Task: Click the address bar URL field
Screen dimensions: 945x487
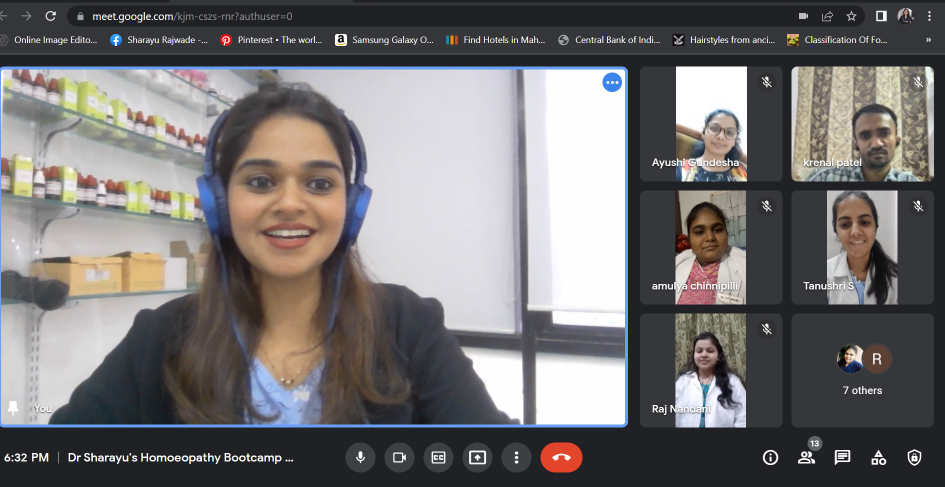Action: point(400,16)
